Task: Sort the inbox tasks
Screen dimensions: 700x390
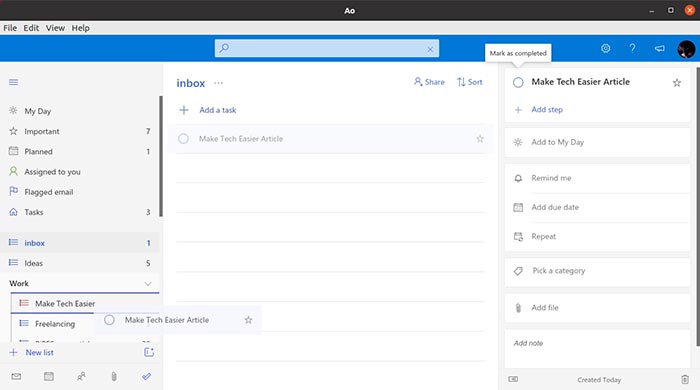Action: point(470,82)
